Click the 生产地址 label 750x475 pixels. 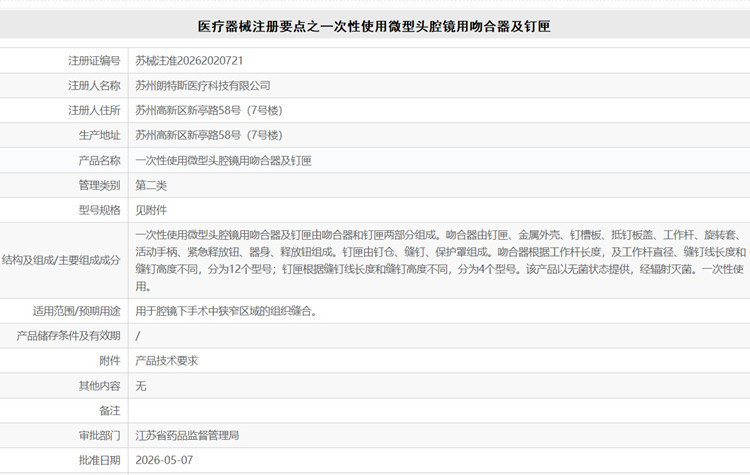click(99, 135)
